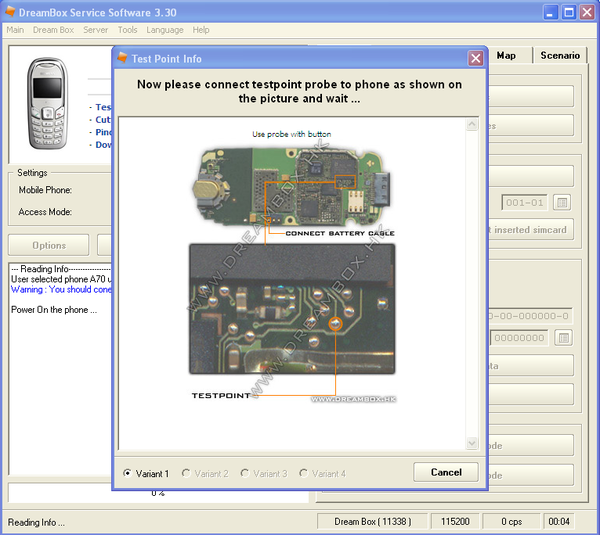Minimize the DreamBox Service Software window
The image size is (600, 535).
pyautogui.click(x=550, y=12)
